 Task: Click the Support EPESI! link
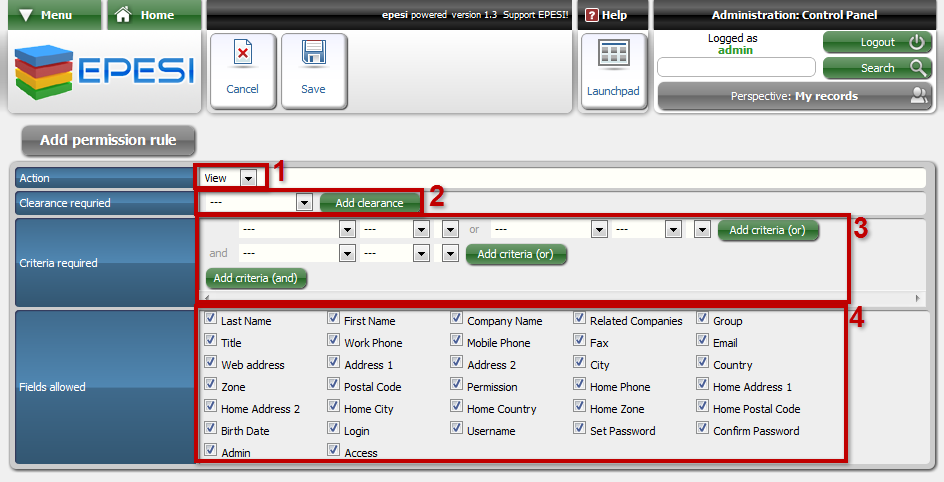(x=535, y=15)
